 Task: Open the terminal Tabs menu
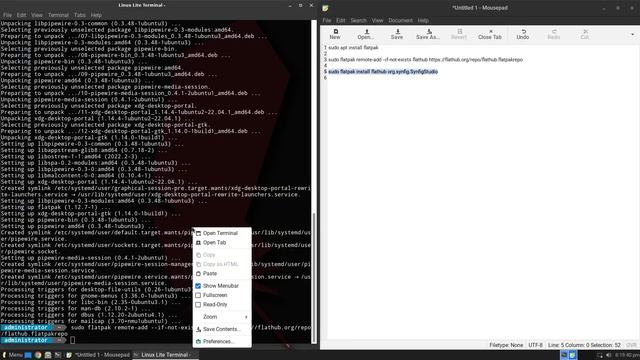pos(80,15)
